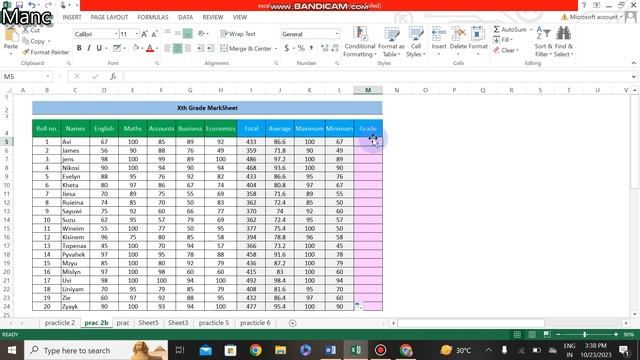Screen dimensions: 640x360
Task: Increase decimal places
Action: click(324, 48)
